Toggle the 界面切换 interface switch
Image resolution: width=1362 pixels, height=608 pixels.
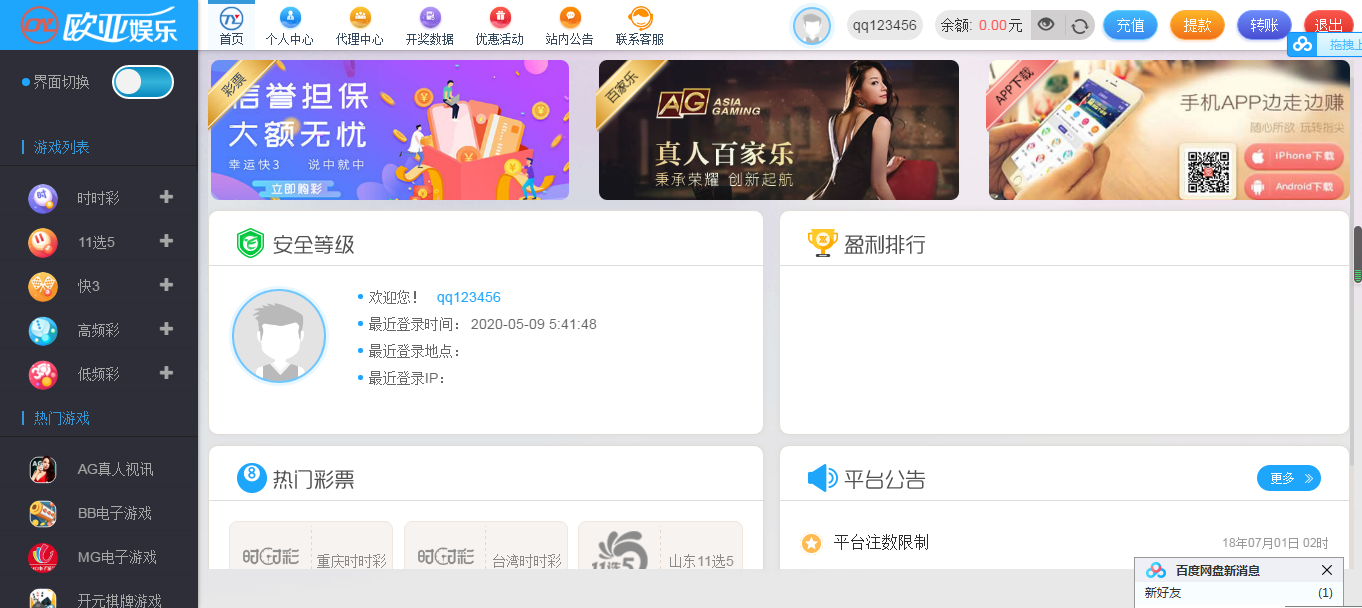pos(142,82)
